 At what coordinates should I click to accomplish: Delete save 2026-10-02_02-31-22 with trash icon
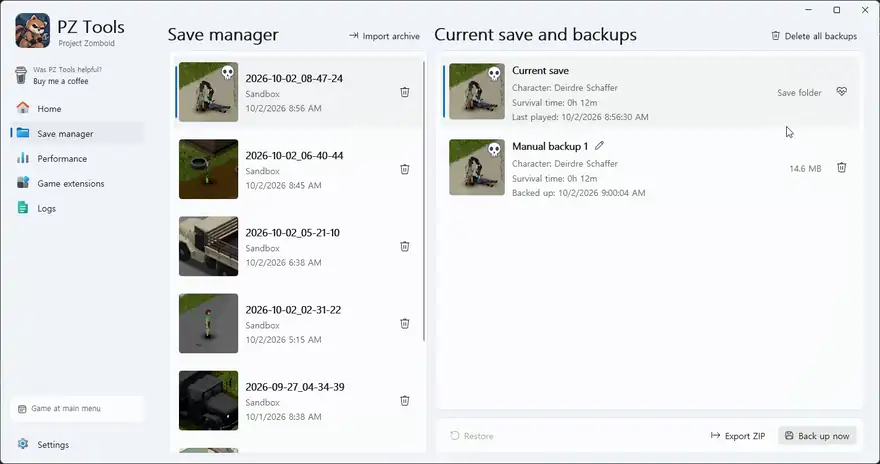click(x=405, y=323)
